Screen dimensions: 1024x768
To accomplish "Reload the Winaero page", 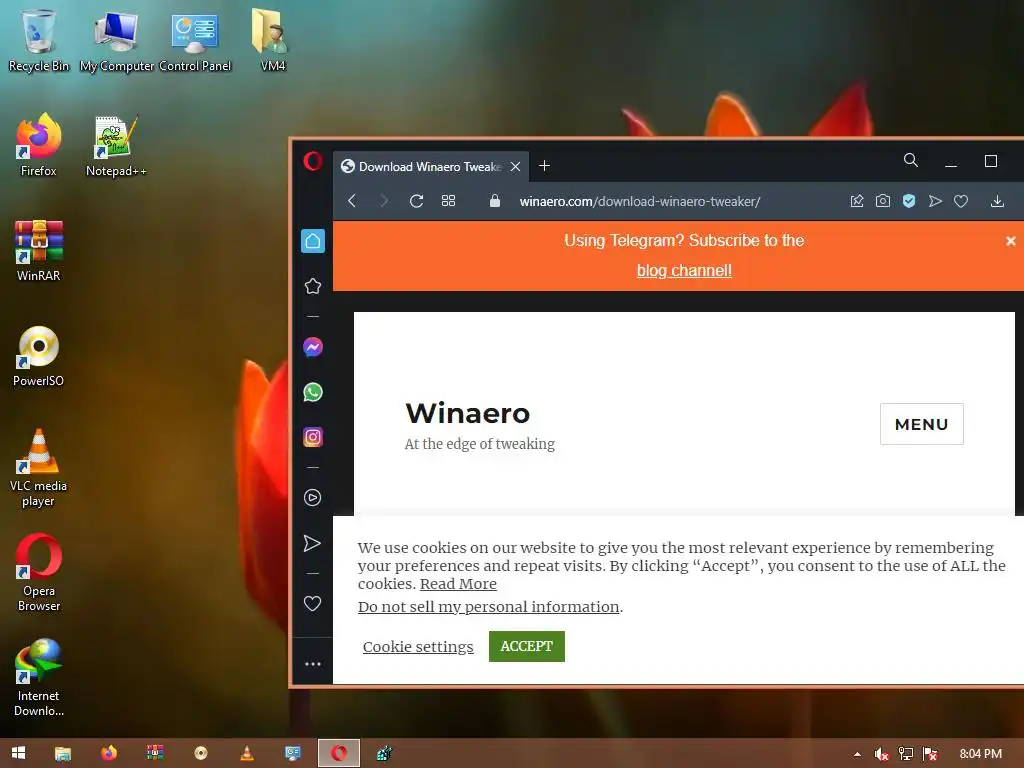I will click(x=416, y=201).
